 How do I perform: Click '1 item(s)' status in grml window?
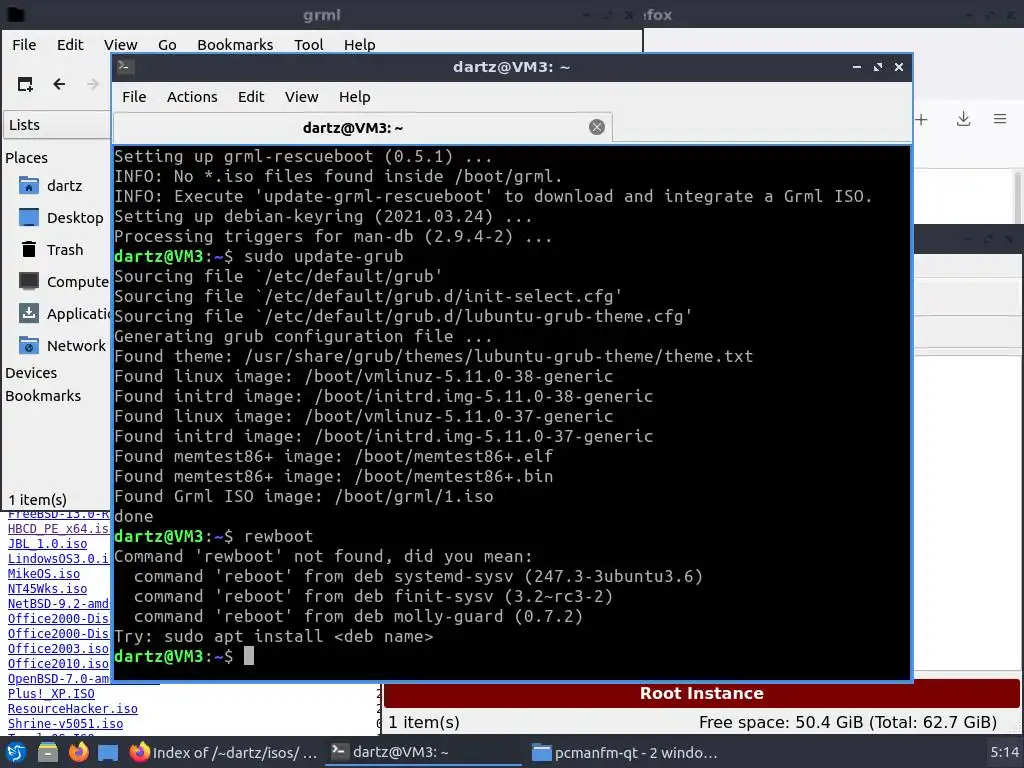click(37, 500)
